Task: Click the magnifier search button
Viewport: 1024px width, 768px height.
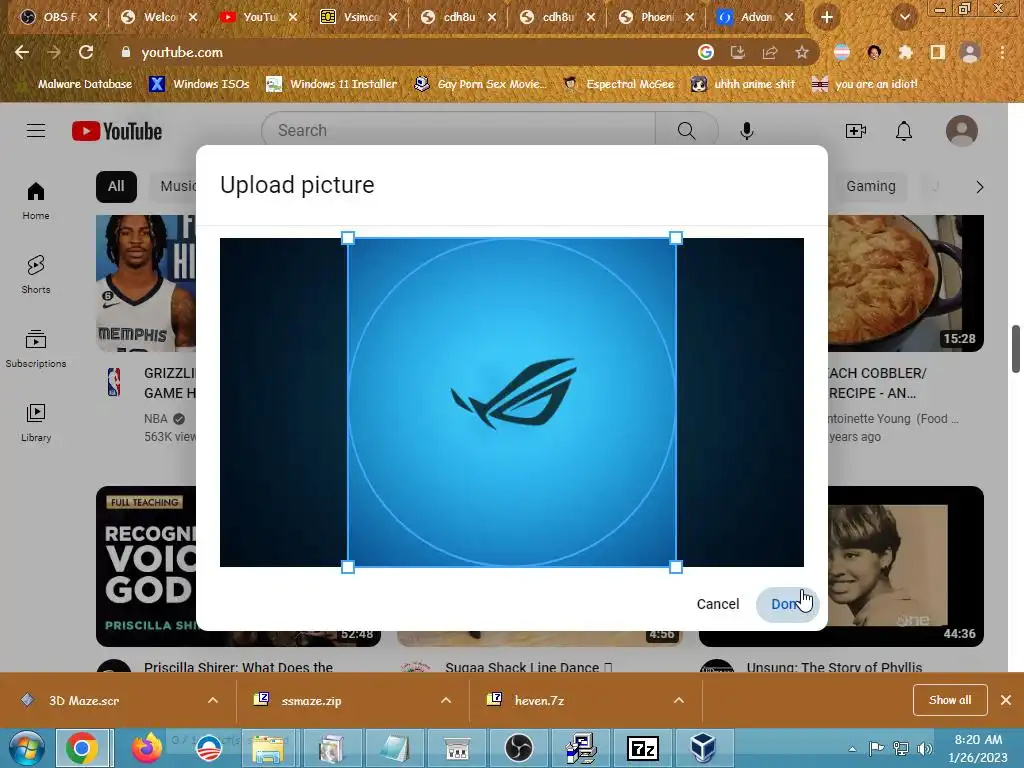Action: (x=686, y=131)
